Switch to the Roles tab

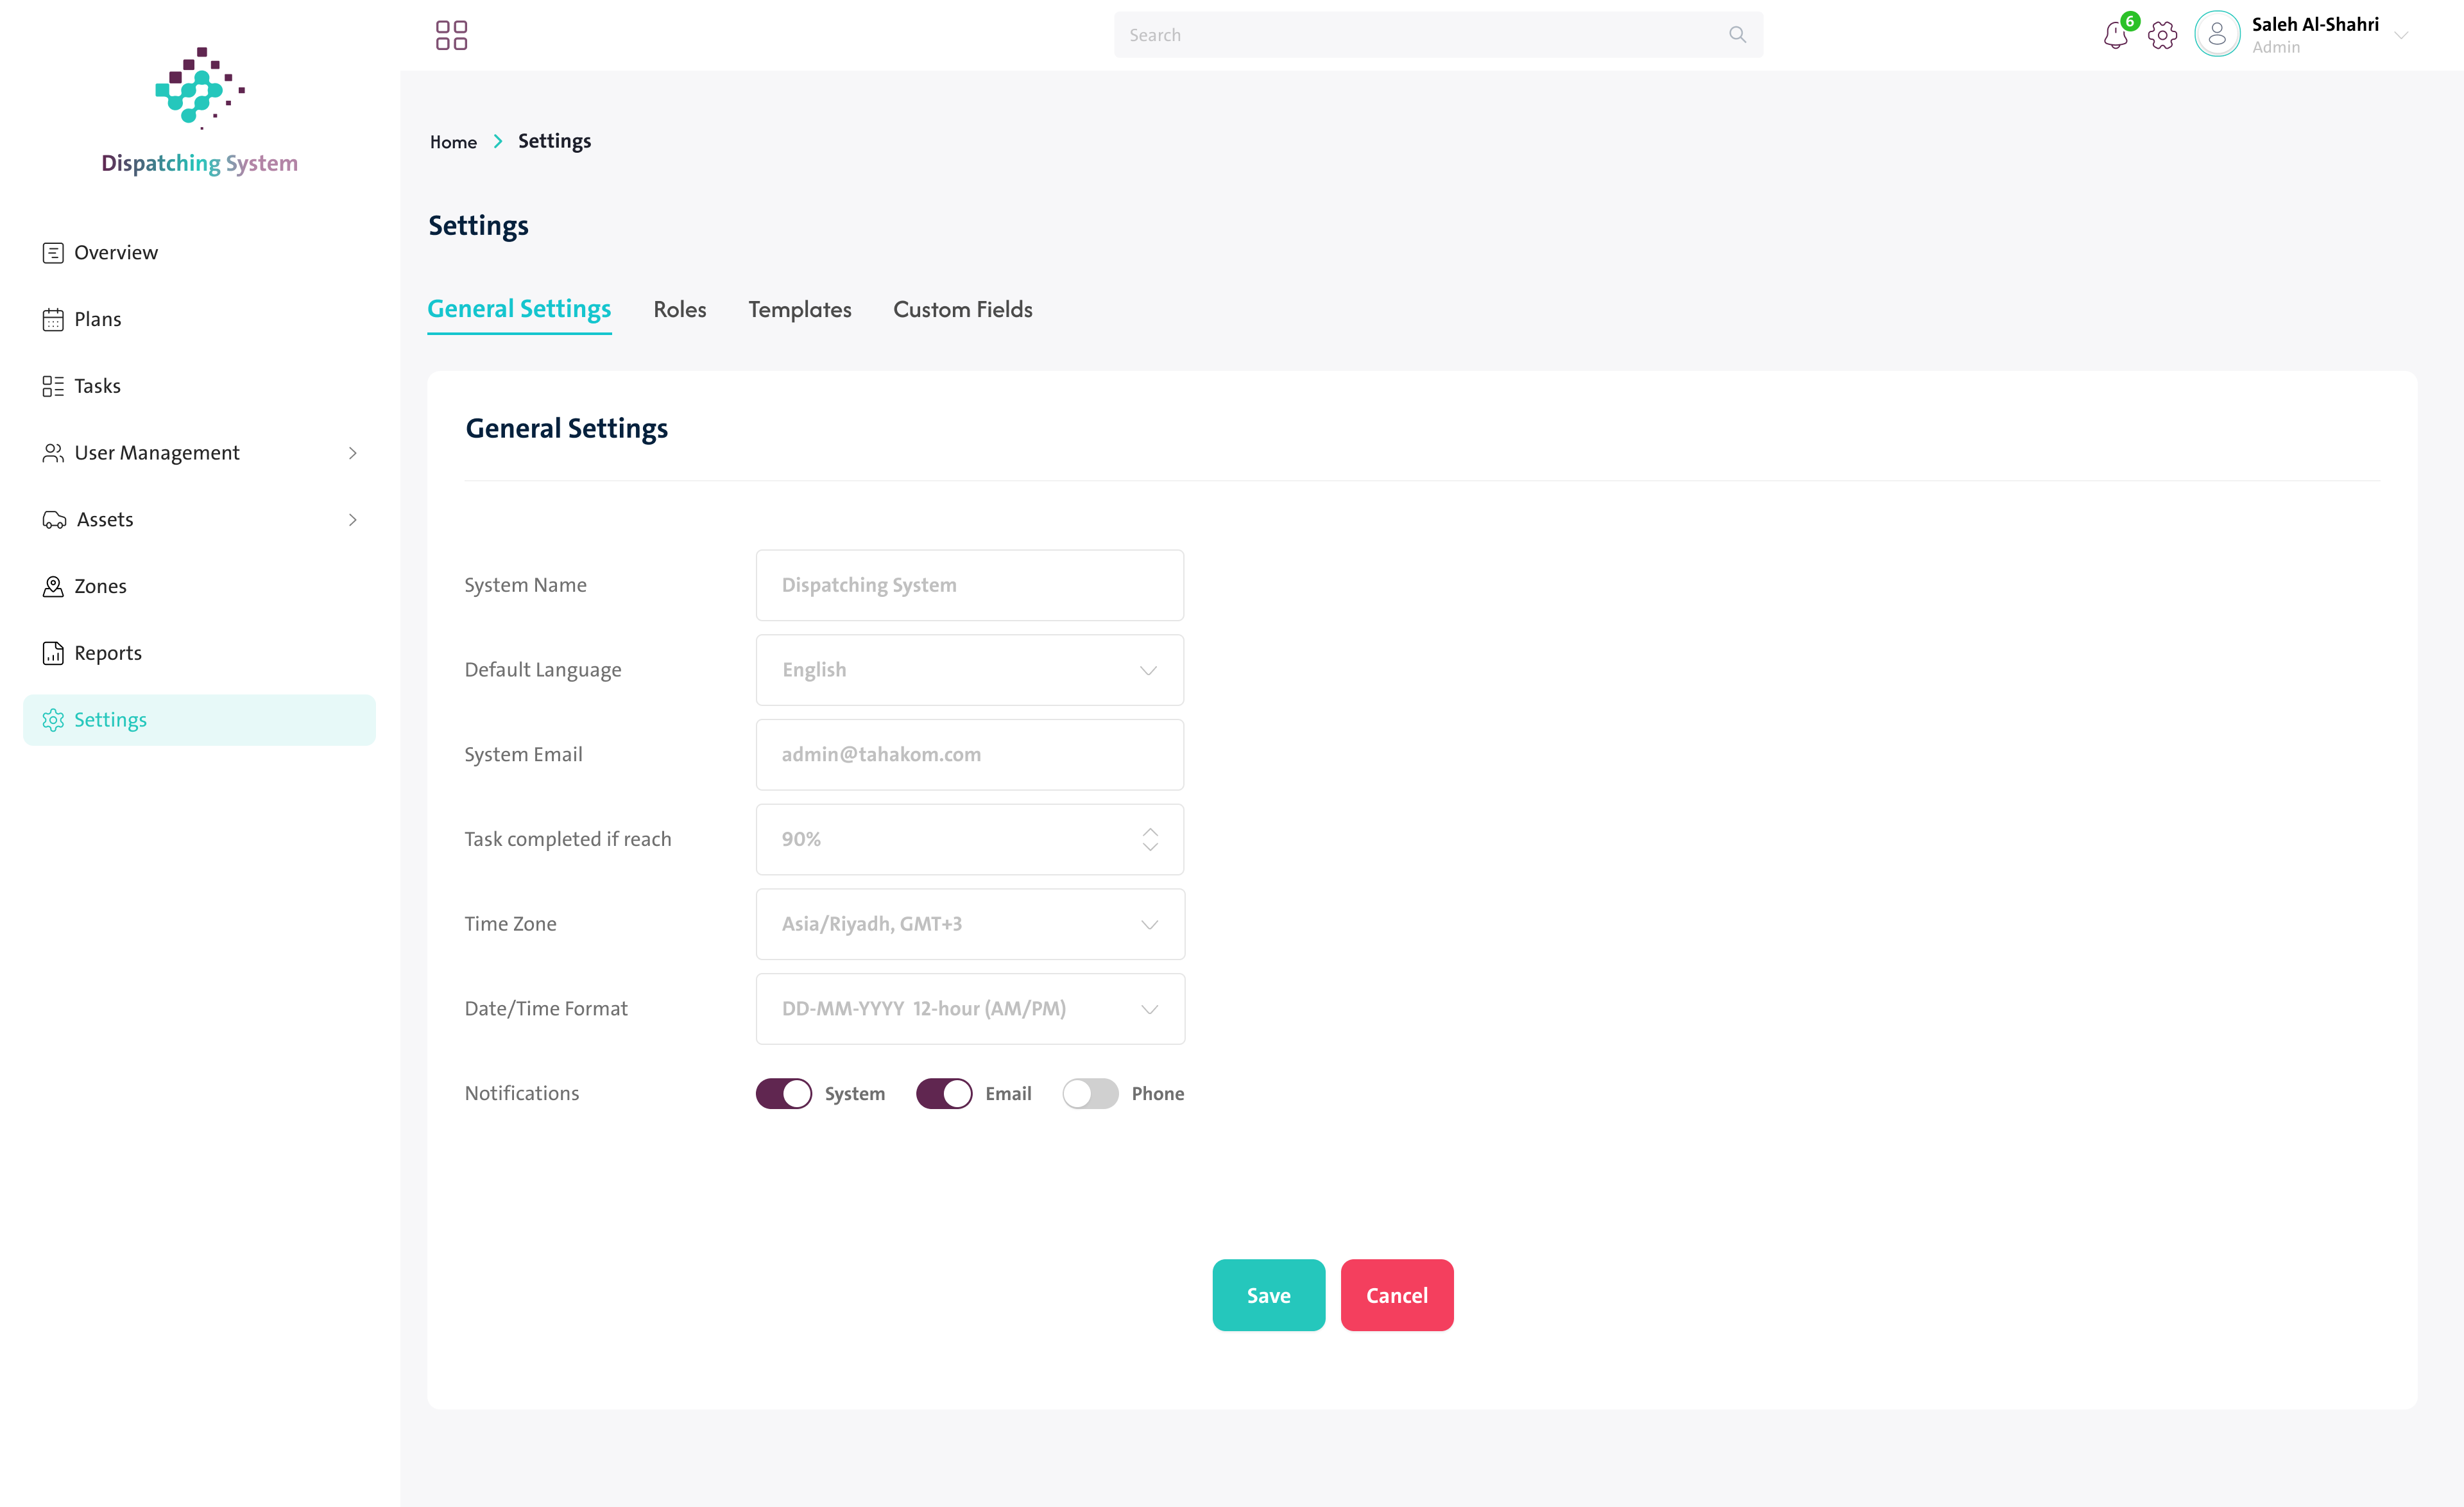pos(680,310)
